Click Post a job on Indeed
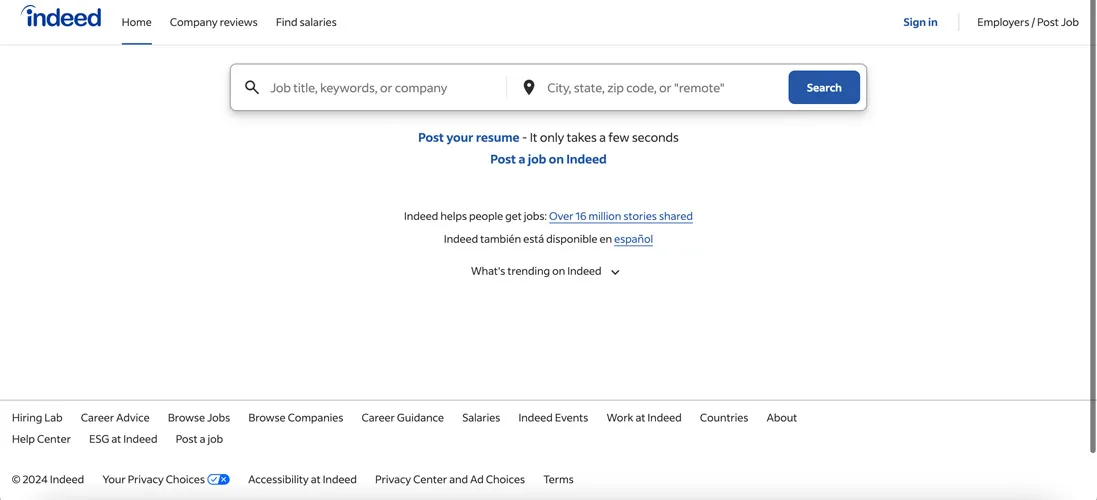The image size is (1097, 500). click(548, 159)
